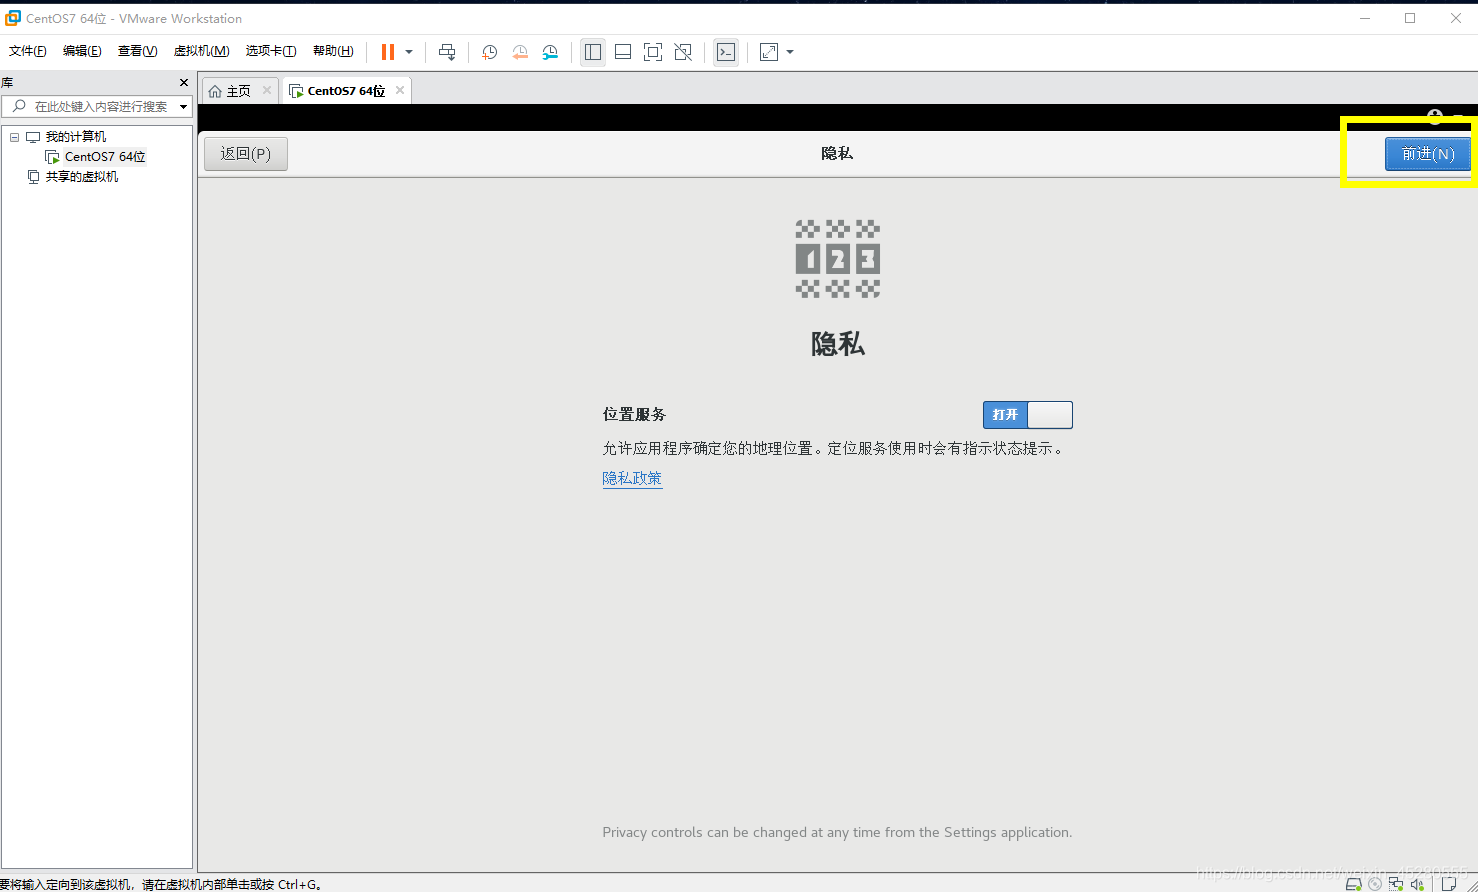This screenshot has width=1478, height=892.
Task: Toggle the 位置服务 location switch
Action: coord(1028,414)
